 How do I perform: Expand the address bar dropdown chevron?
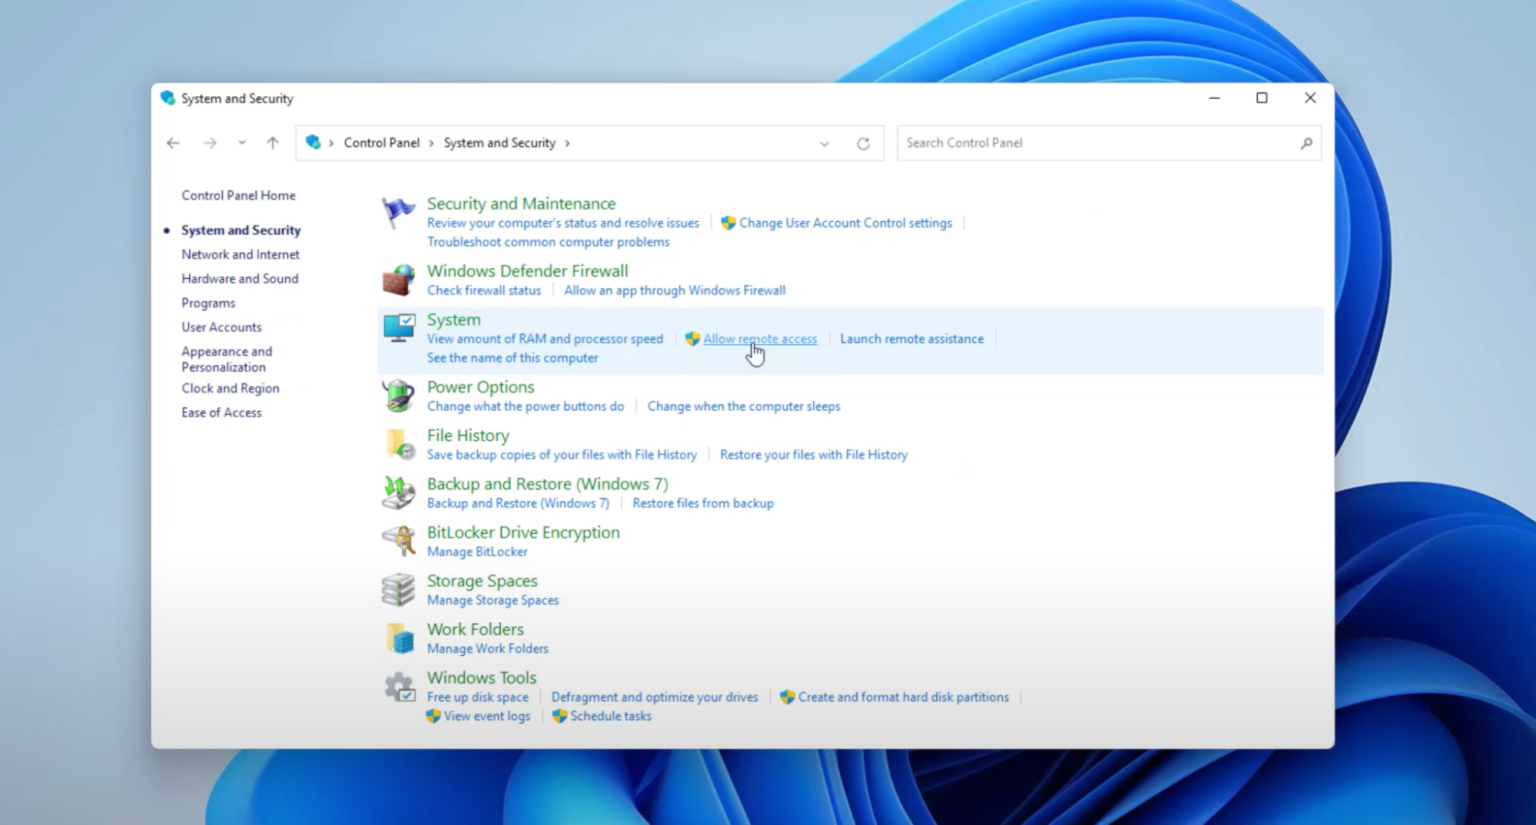pyautogui.click(x=824, y=143)
